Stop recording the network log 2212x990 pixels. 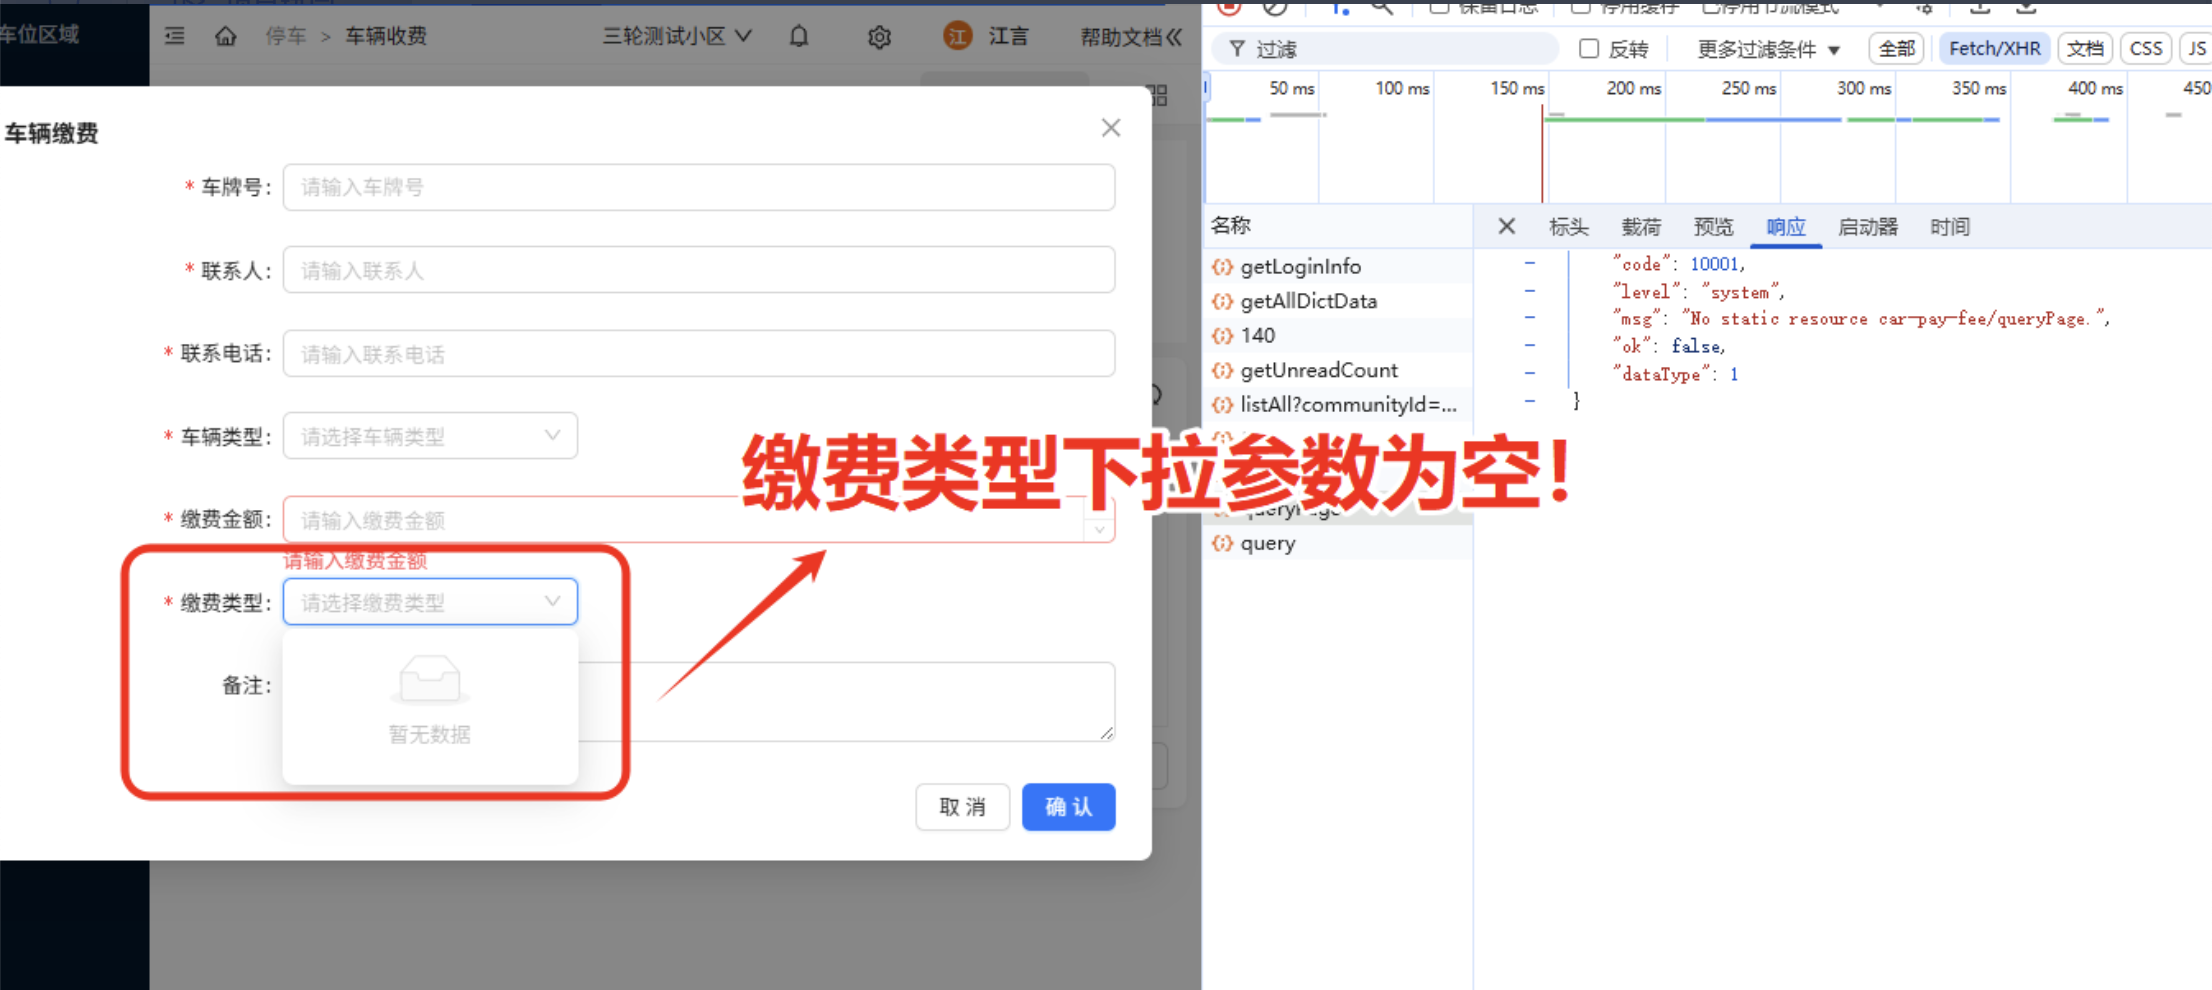coord(1228,8)
